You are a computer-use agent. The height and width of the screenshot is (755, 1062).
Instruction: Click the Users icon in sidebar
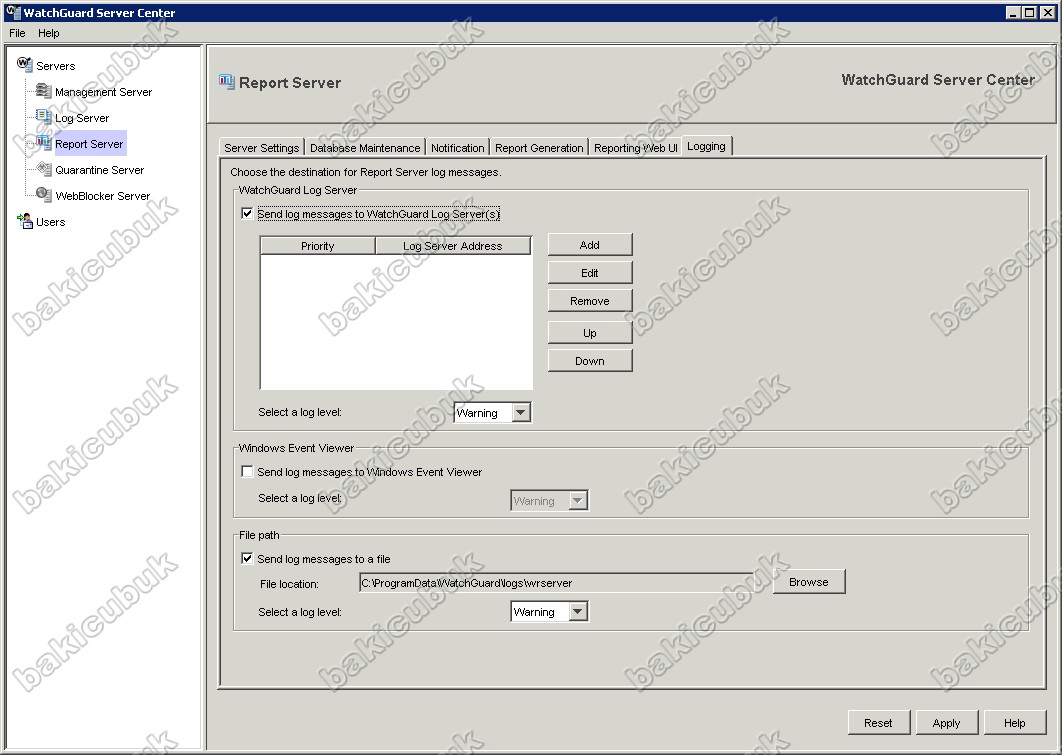tap(25, 222)
